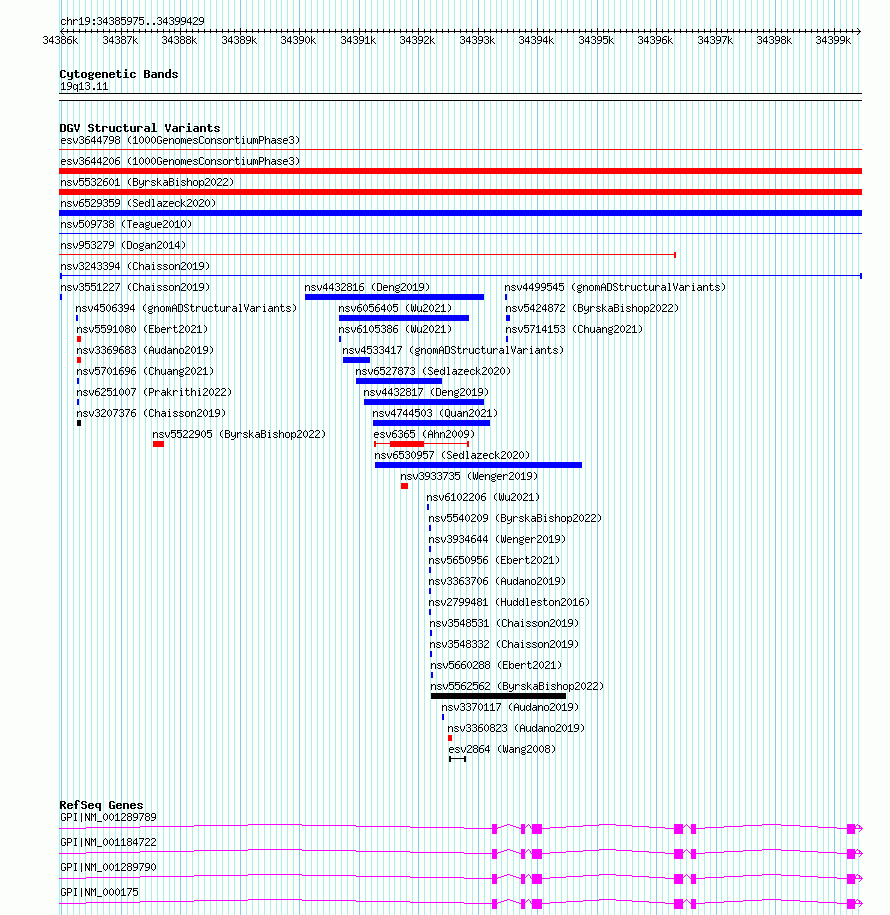Click nsv3934644 (Wenger2019) label

tap(497, 540)
